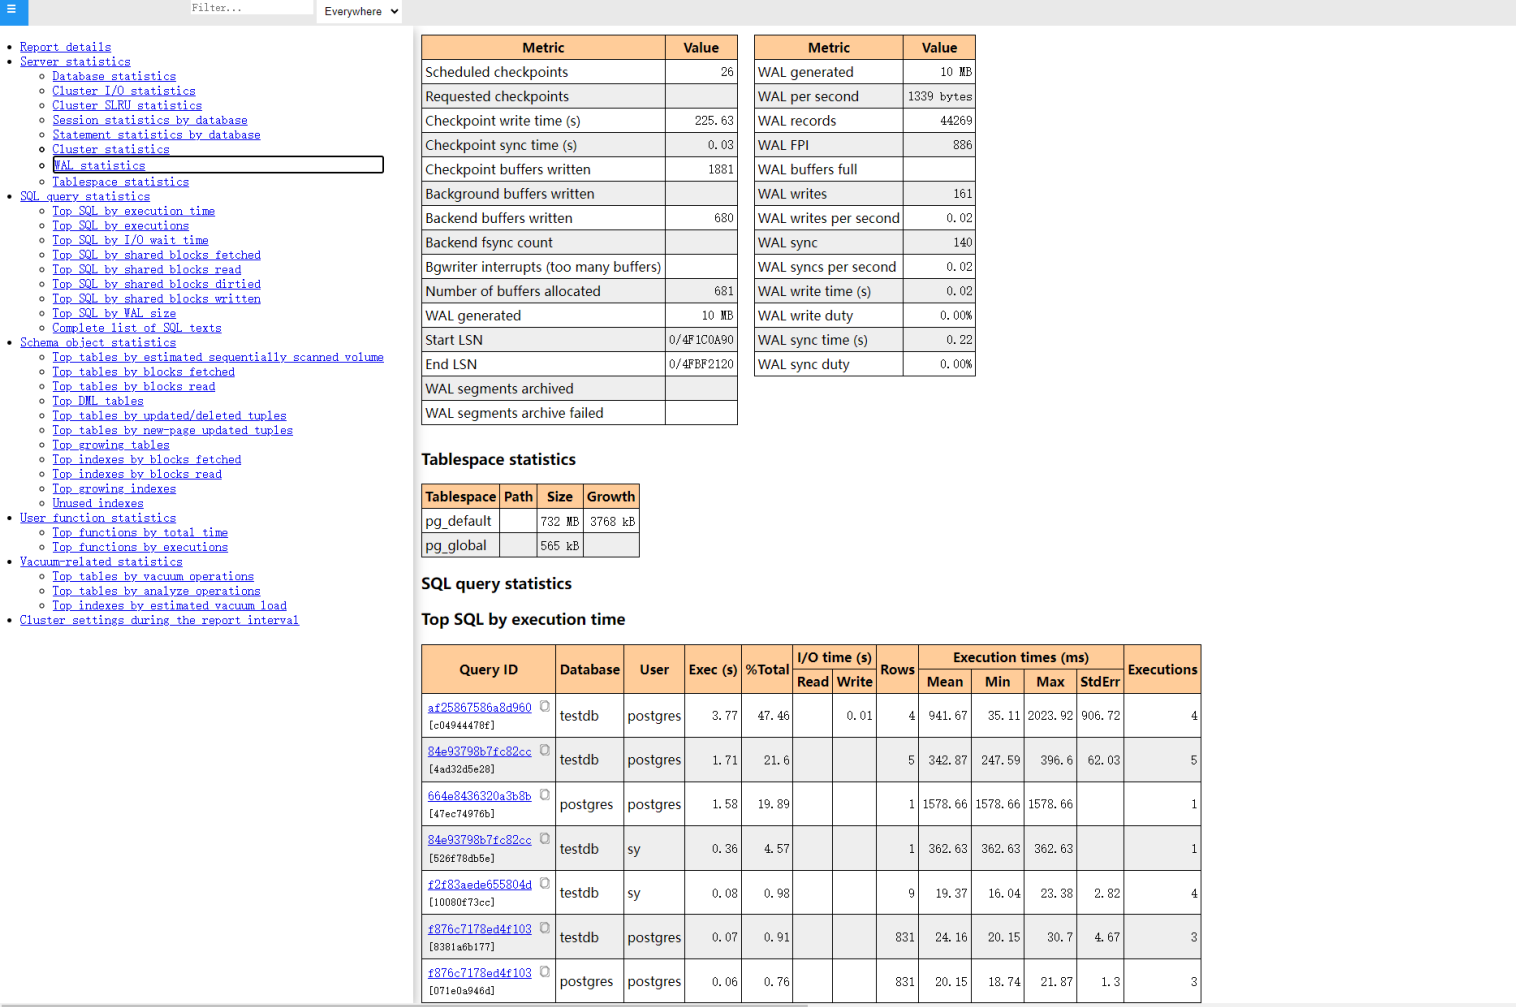Jump to Top growing indexes

[x=114, y=488]
